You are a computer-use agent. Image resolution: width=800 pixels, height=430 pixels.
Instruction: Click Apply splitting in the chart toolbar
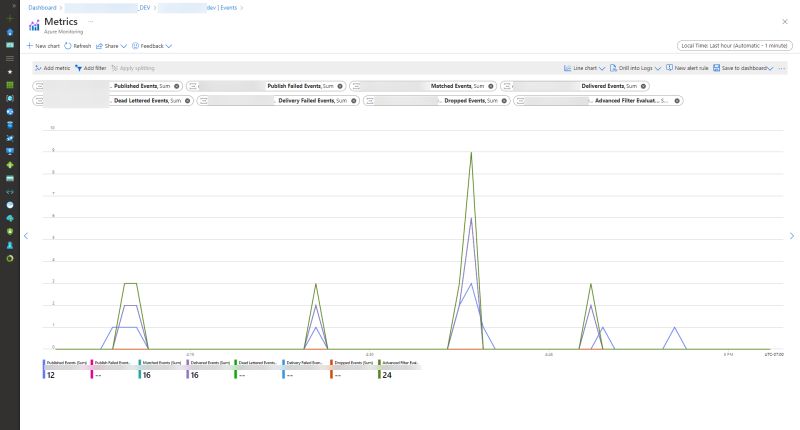coord(133,68)
